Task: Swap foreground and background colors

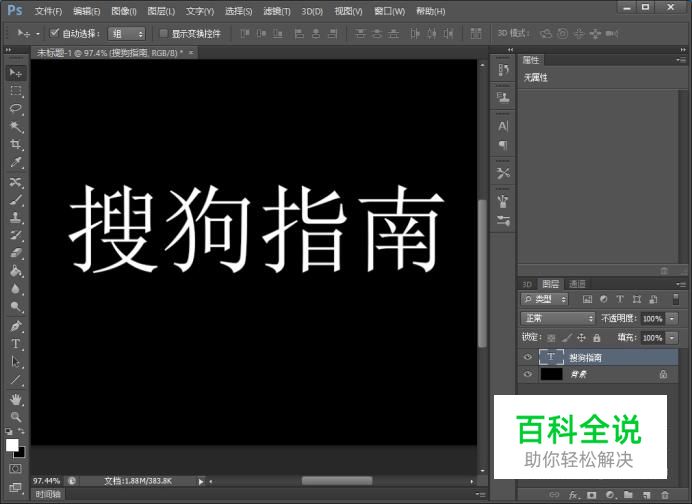Action: 21,431
